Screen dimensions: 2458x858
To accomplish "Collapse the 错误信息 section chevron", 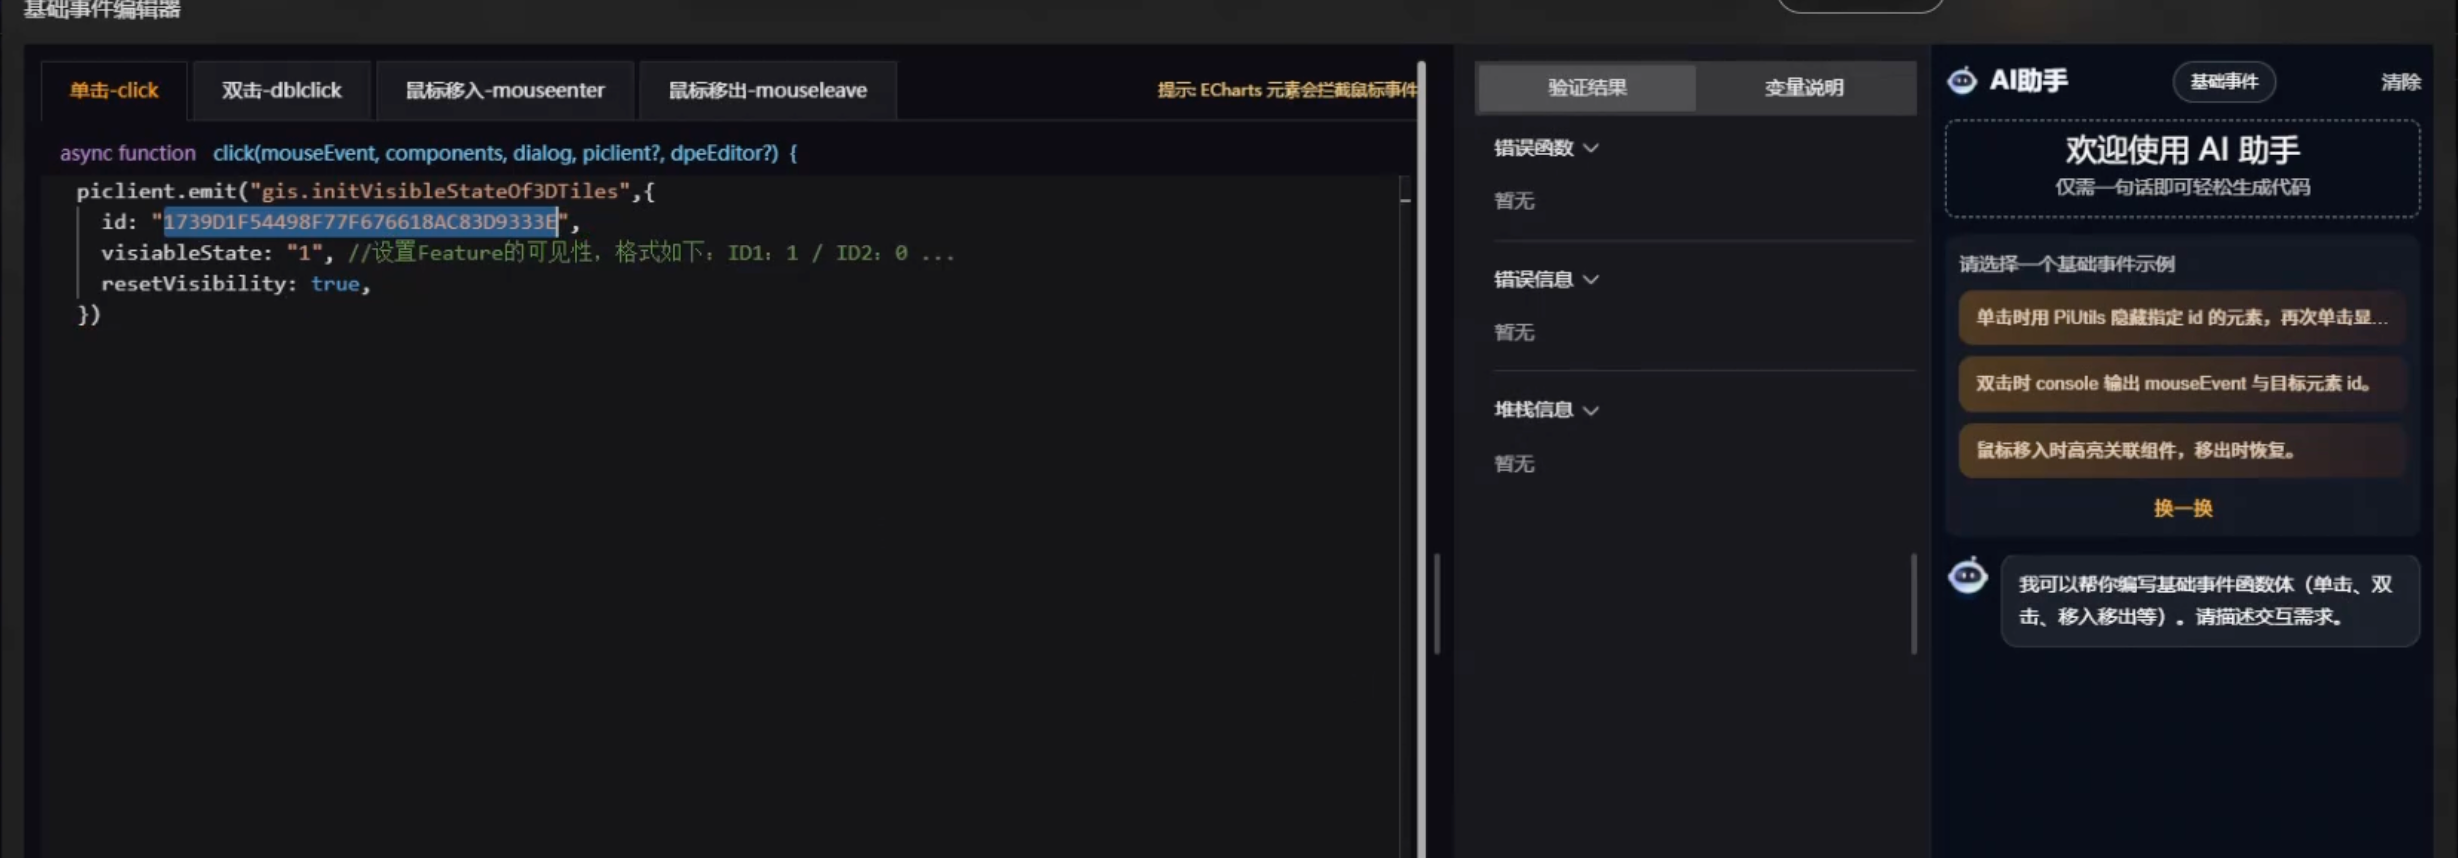I will coord(1591,280).
